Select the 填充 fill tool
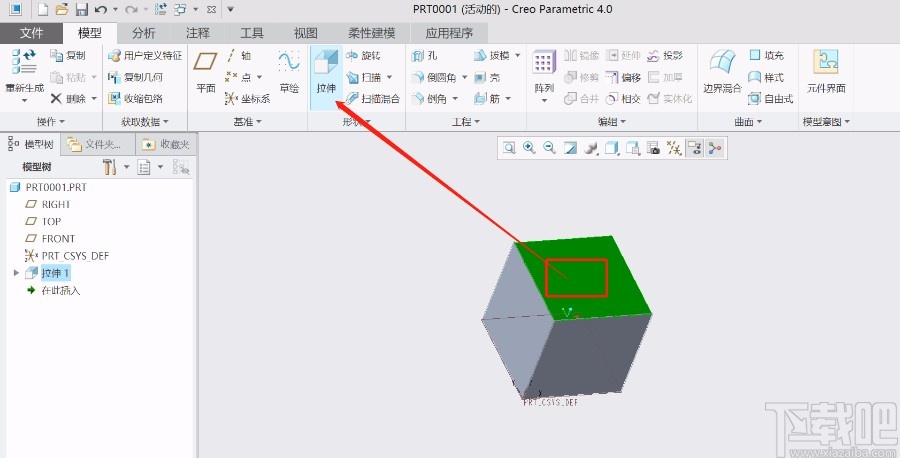The width and height of the screenshot is (900, 458). click(x=766, y=56)
